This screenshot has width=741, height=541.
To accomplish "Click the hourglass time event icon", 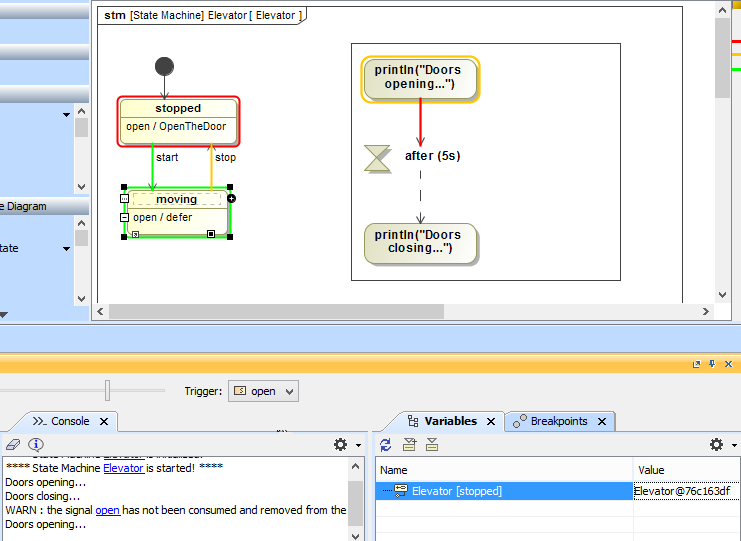I will [378, 158].
